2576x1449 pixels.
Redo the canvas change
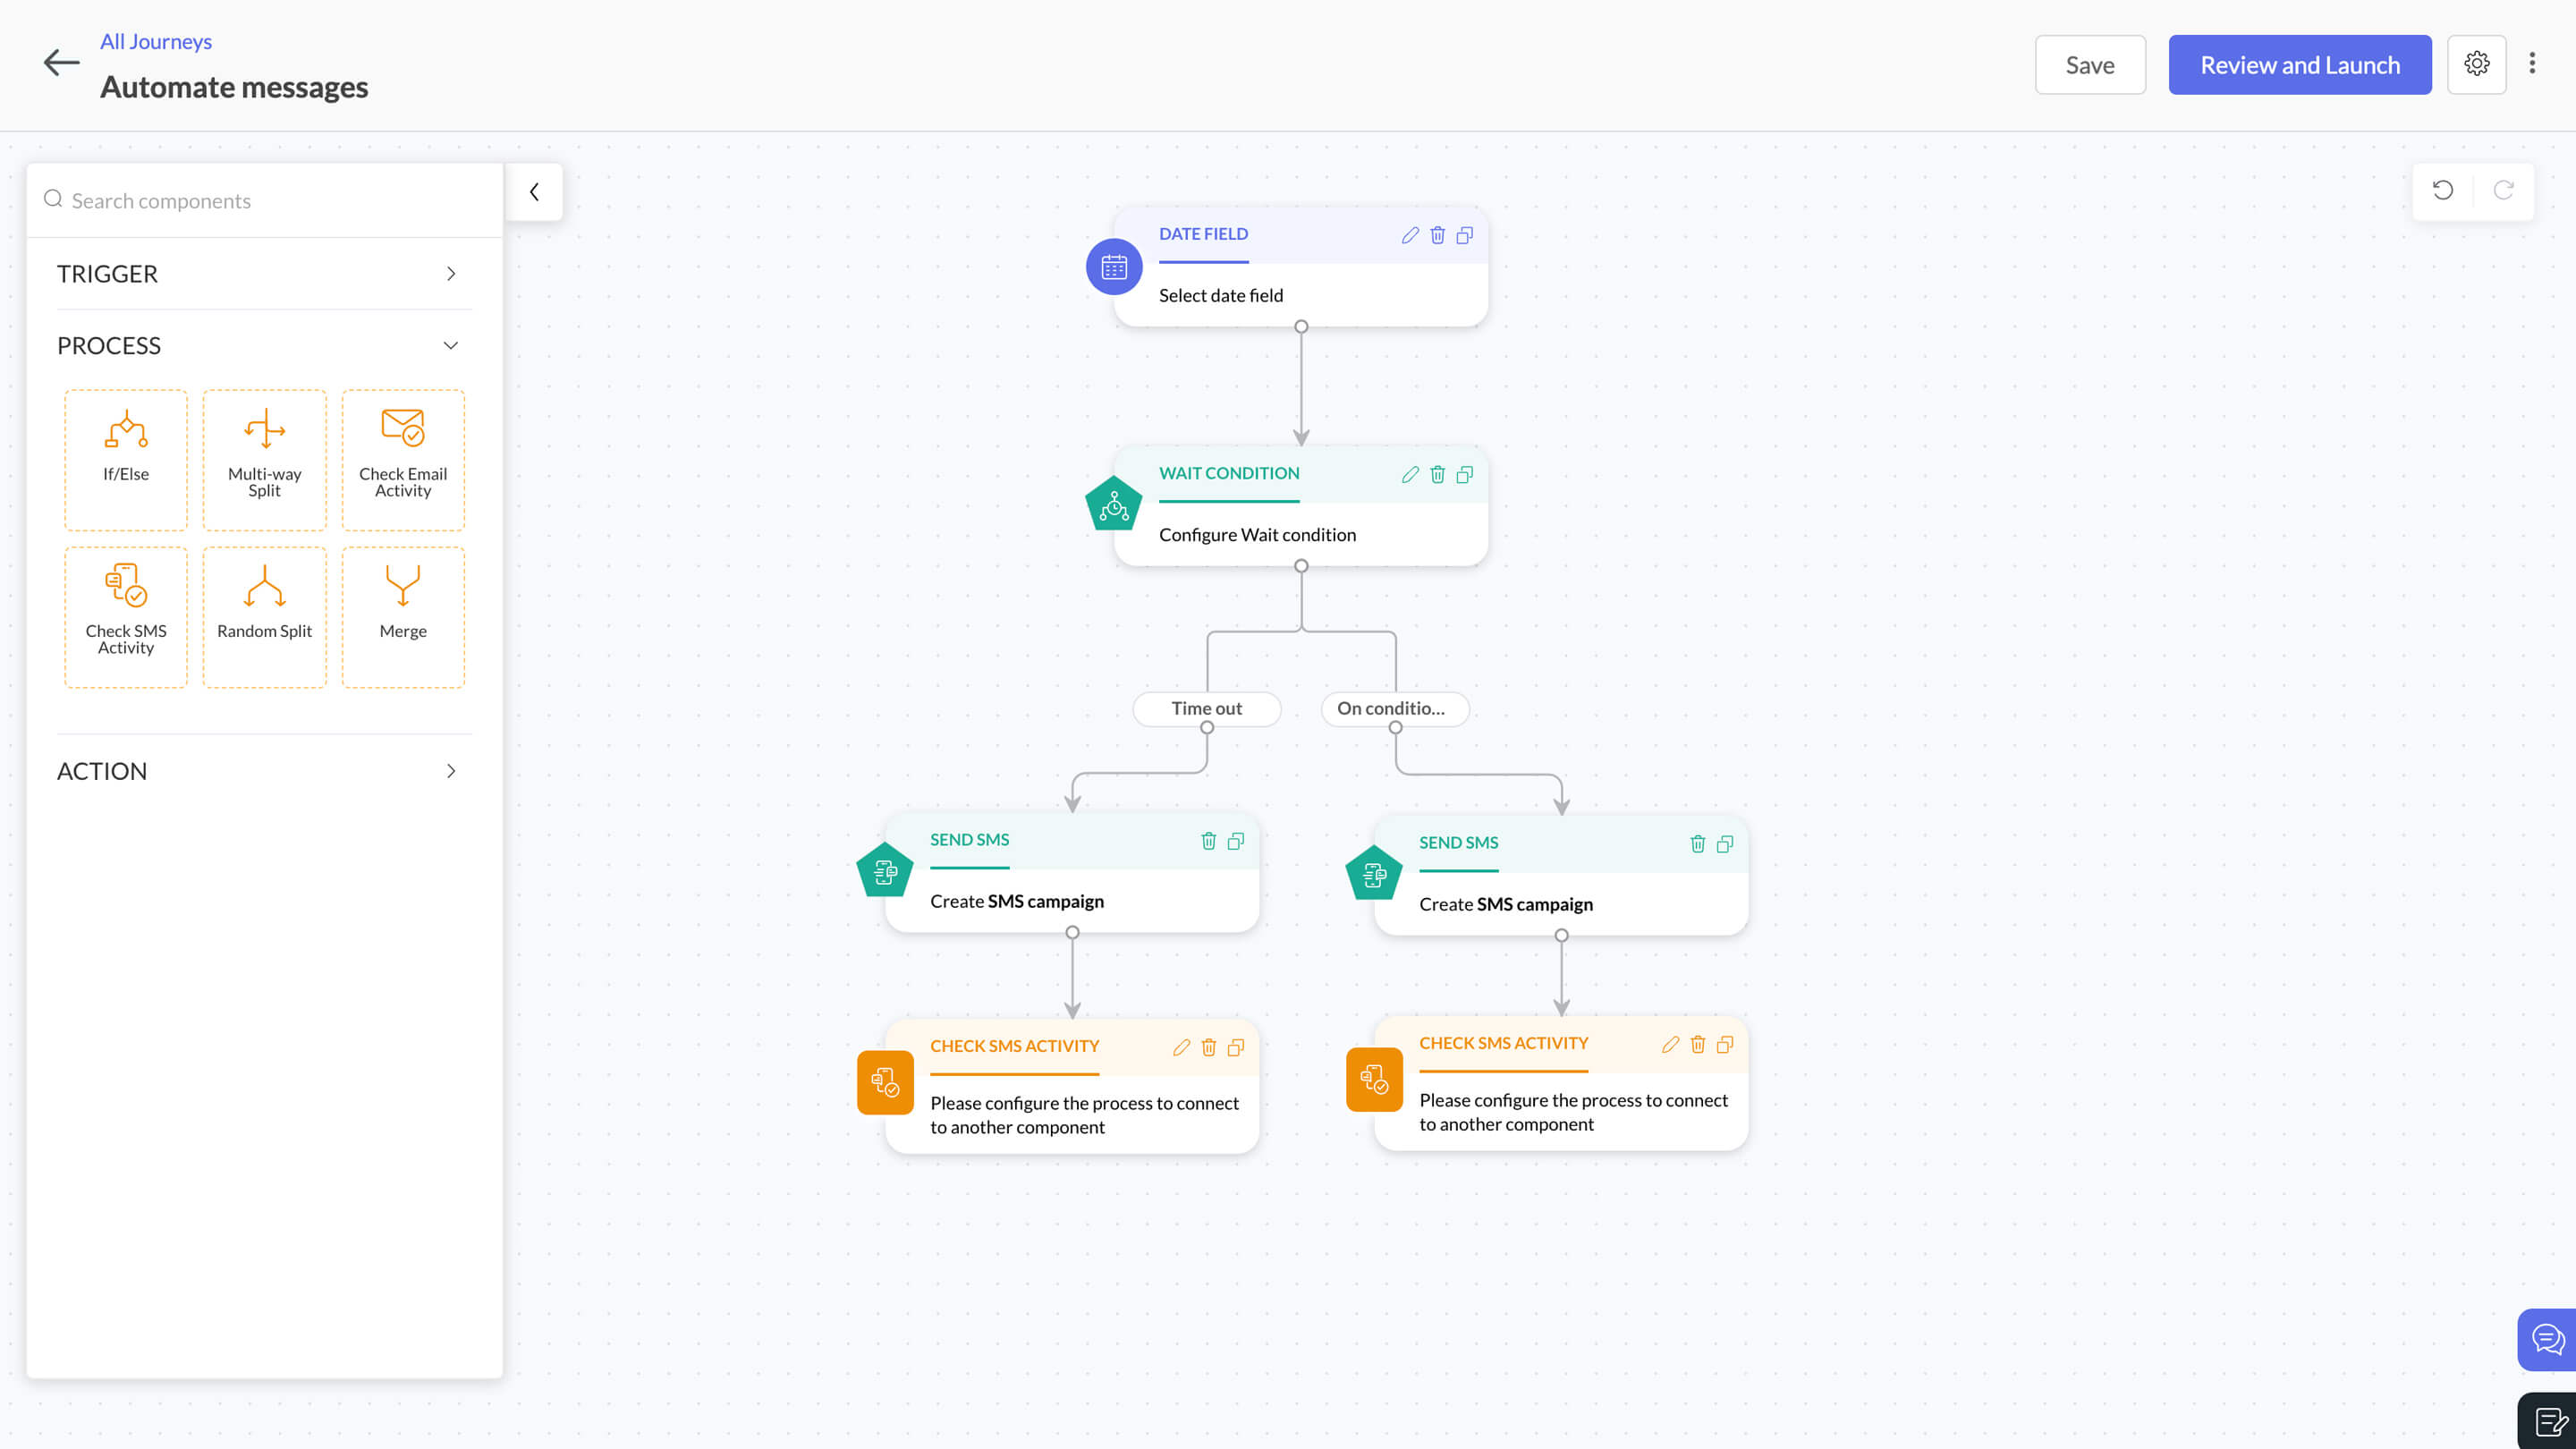[x=2503, y=190]
